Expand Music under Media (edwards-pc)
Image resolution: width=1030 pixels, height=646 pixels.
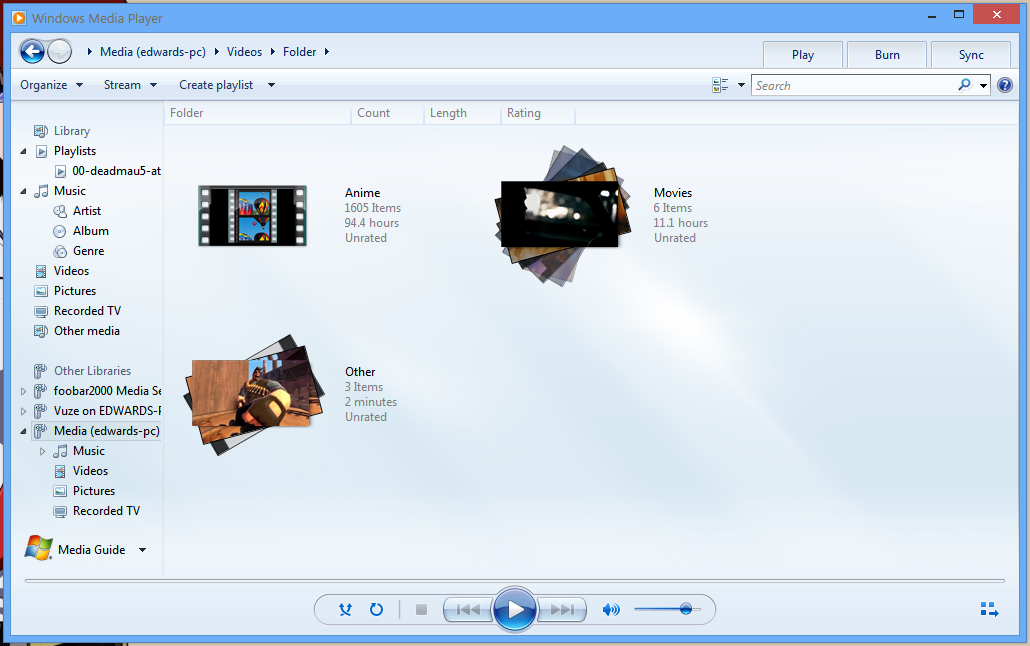[x=43, y=451]
